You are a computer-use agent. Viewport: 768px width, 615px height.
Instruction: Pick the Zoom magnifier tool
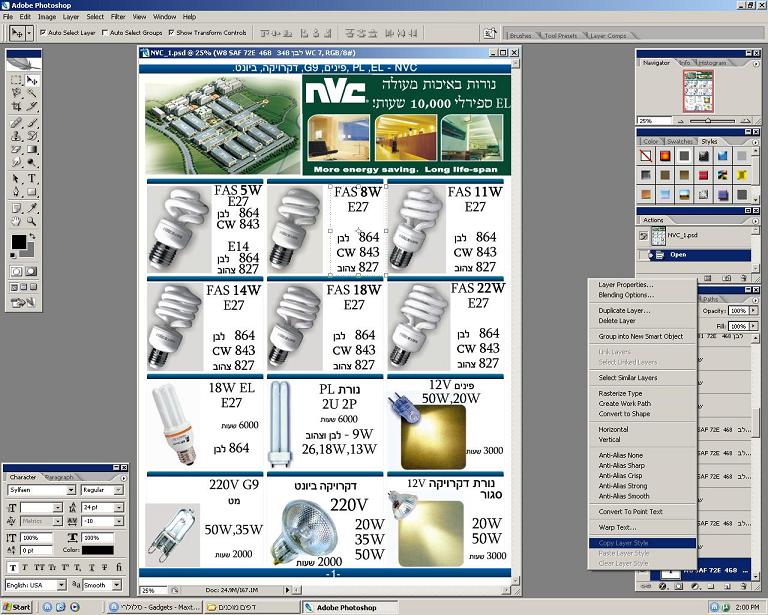(32, 222)
